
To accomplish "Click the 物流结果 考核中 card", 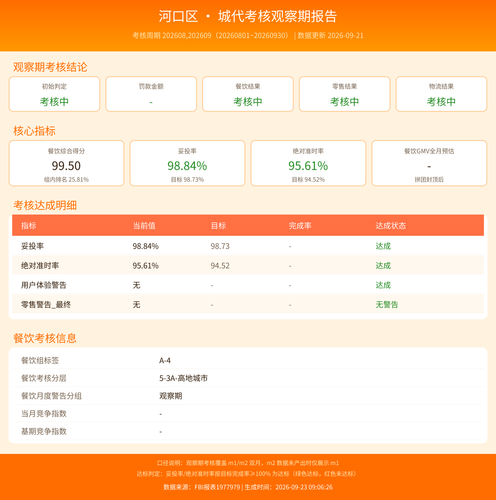I will tap(441, 94).
